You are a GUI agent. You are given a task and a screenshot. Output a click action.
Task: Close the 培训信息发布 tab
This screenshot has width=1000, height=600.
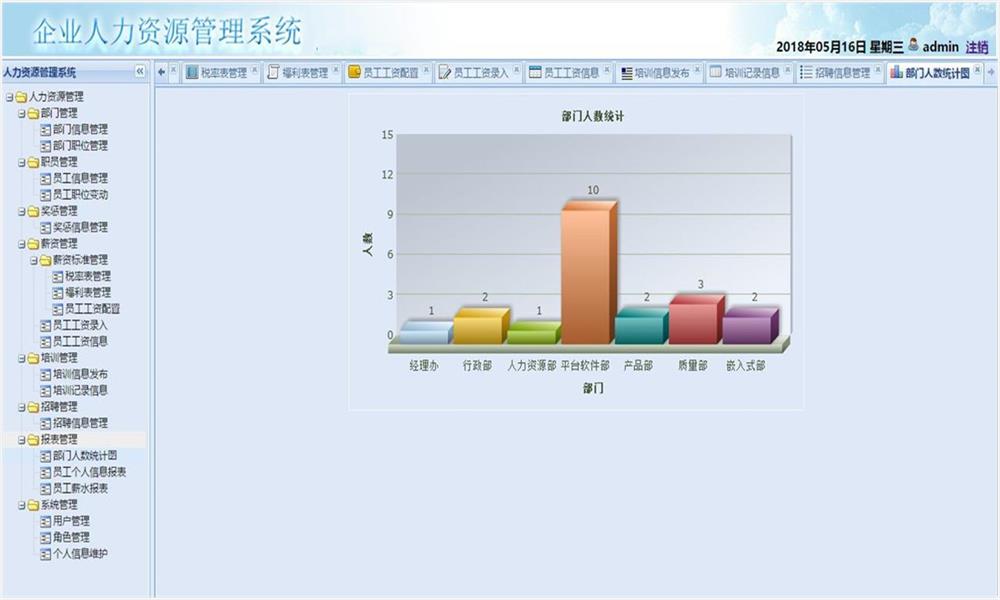(697, 70)
